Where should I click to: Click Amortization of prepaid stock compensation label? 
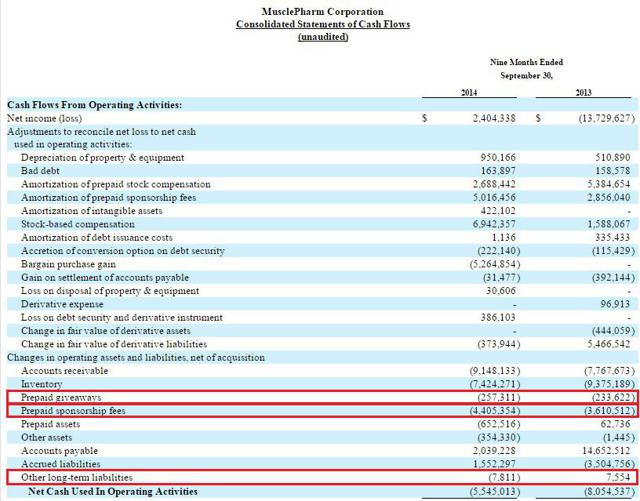pyautogui.click(x=116, y=184)
